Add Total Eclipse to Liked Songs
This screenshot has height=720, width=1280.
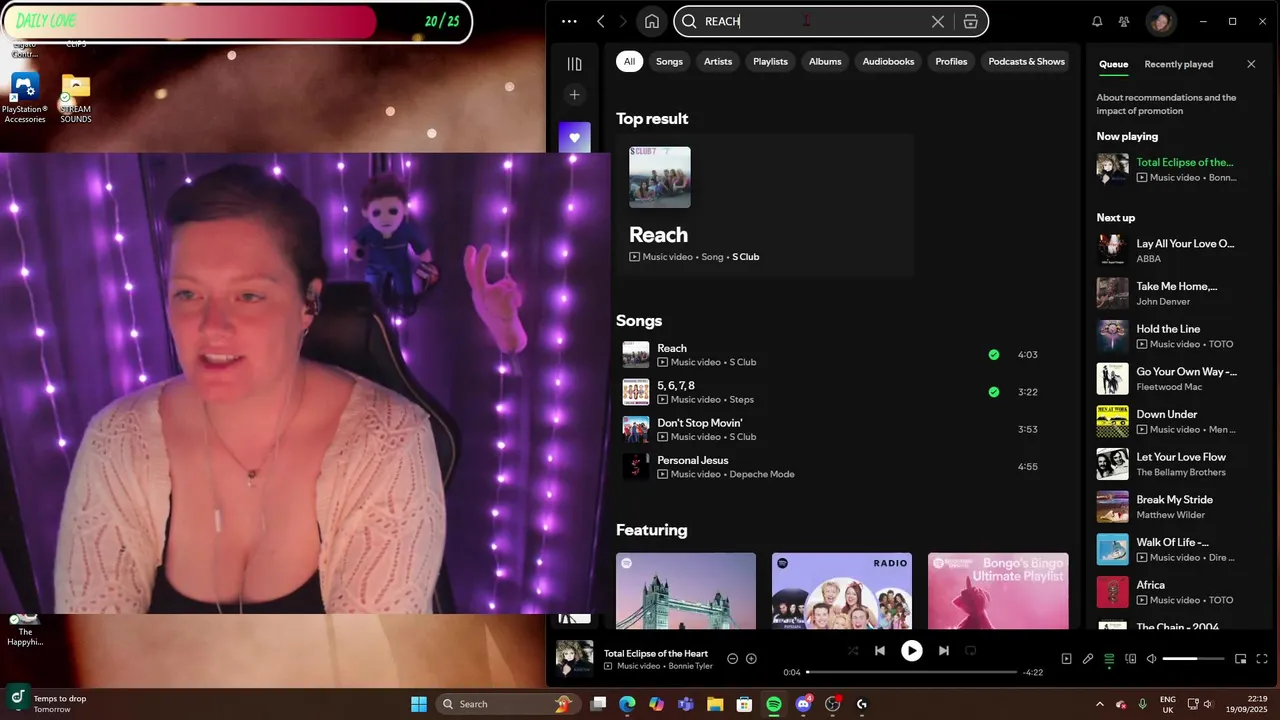751,659
